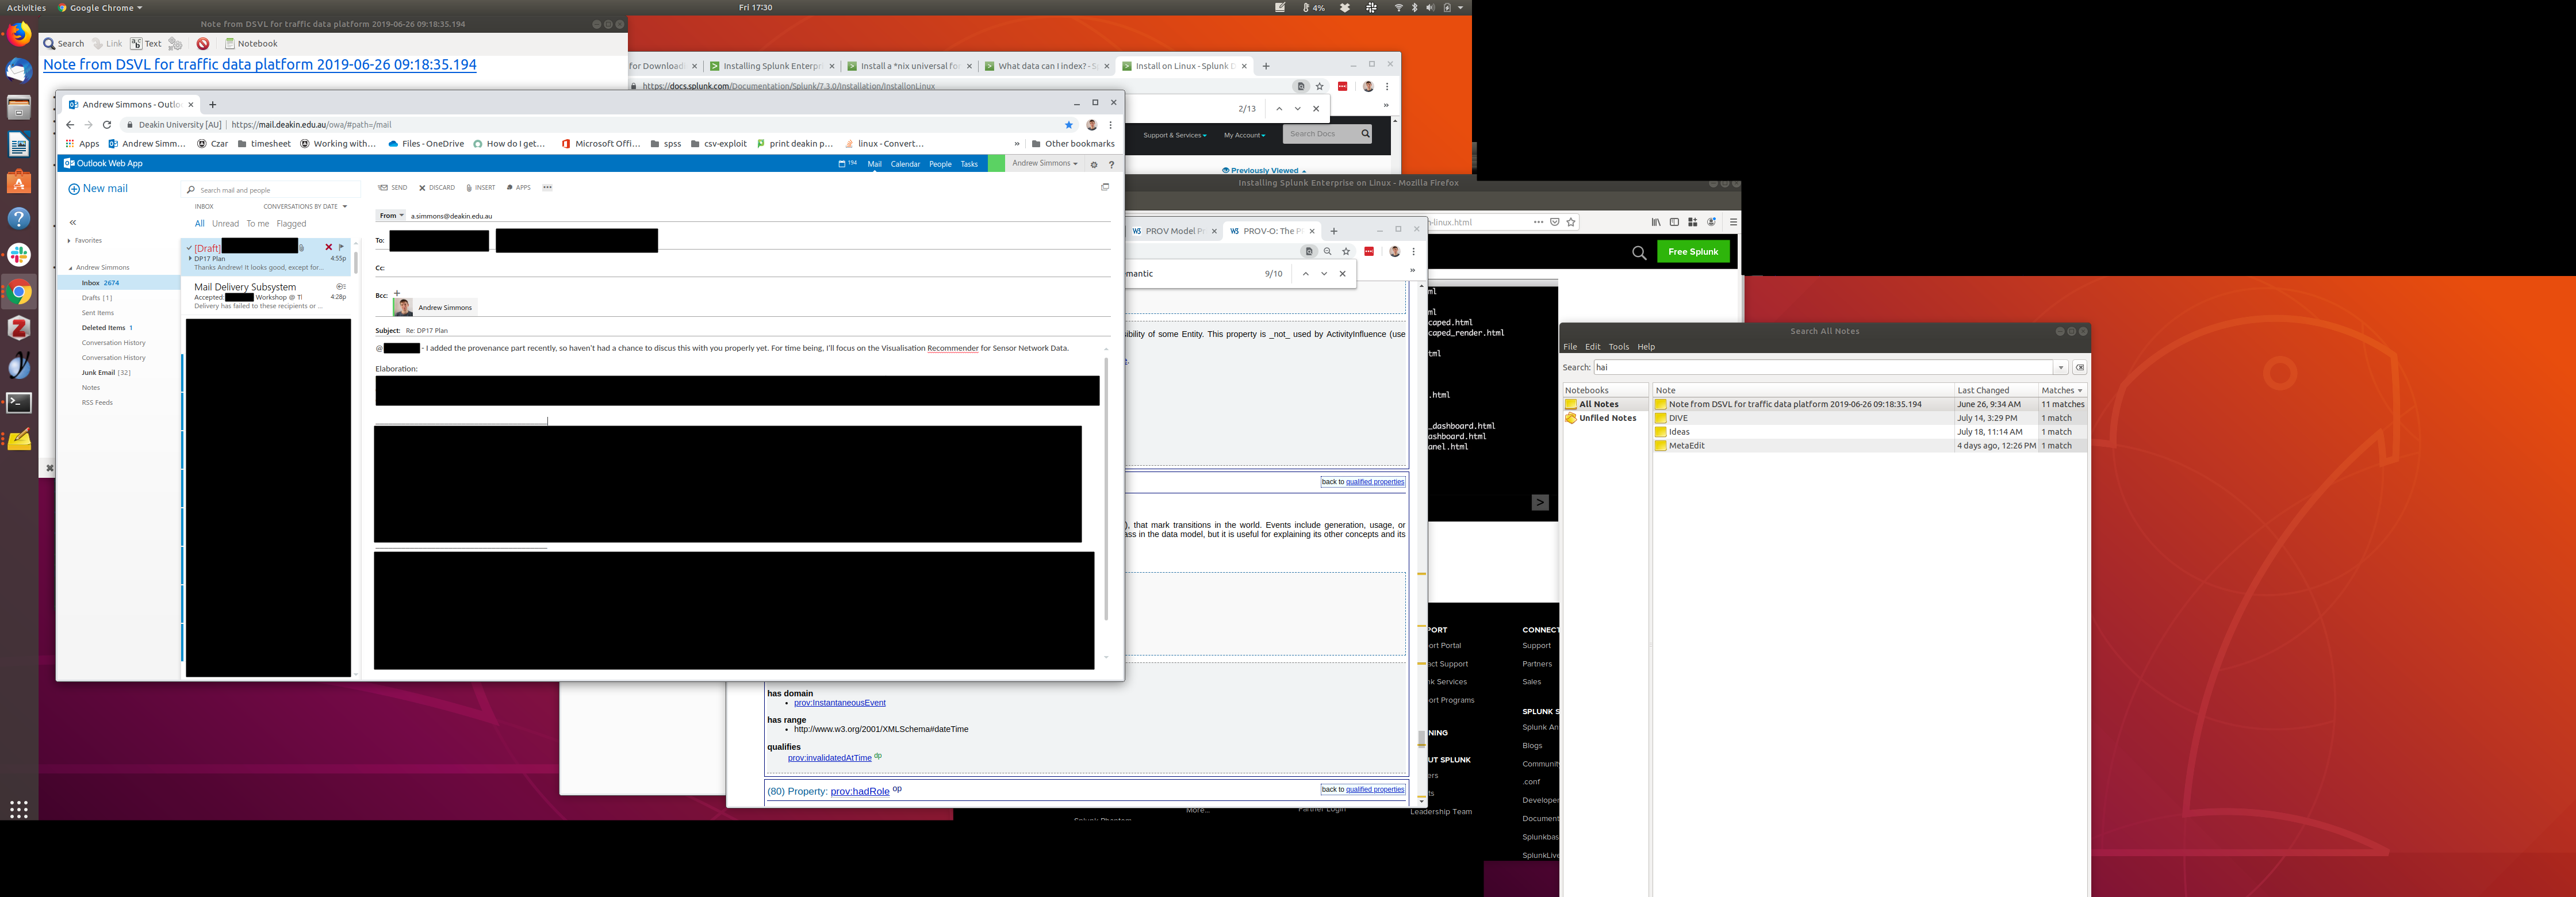
Task: Click the Free Splunk button
Action: point(1693,252)
